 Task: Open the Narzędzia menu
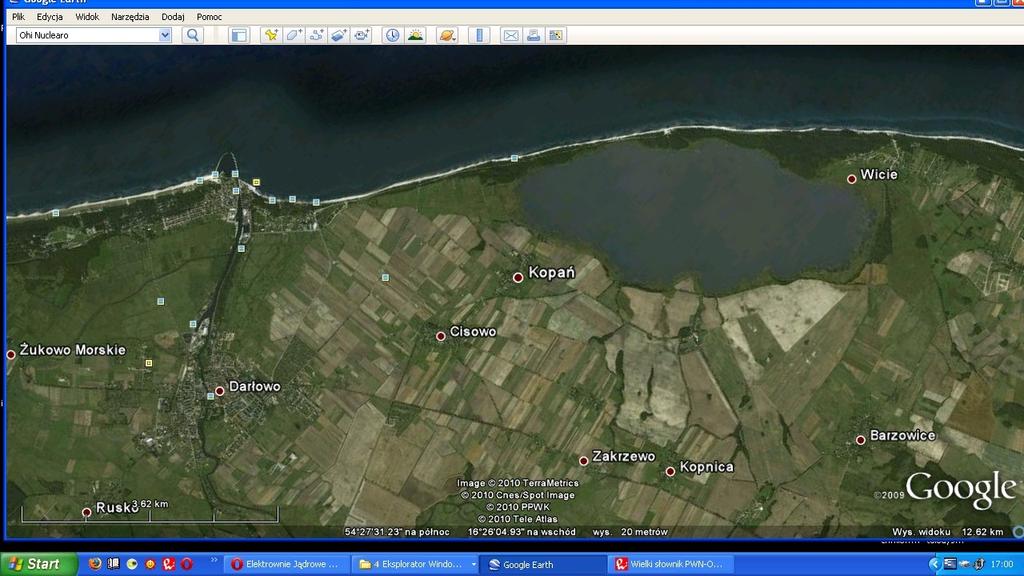pyautogui.click(x=130, y=17)
